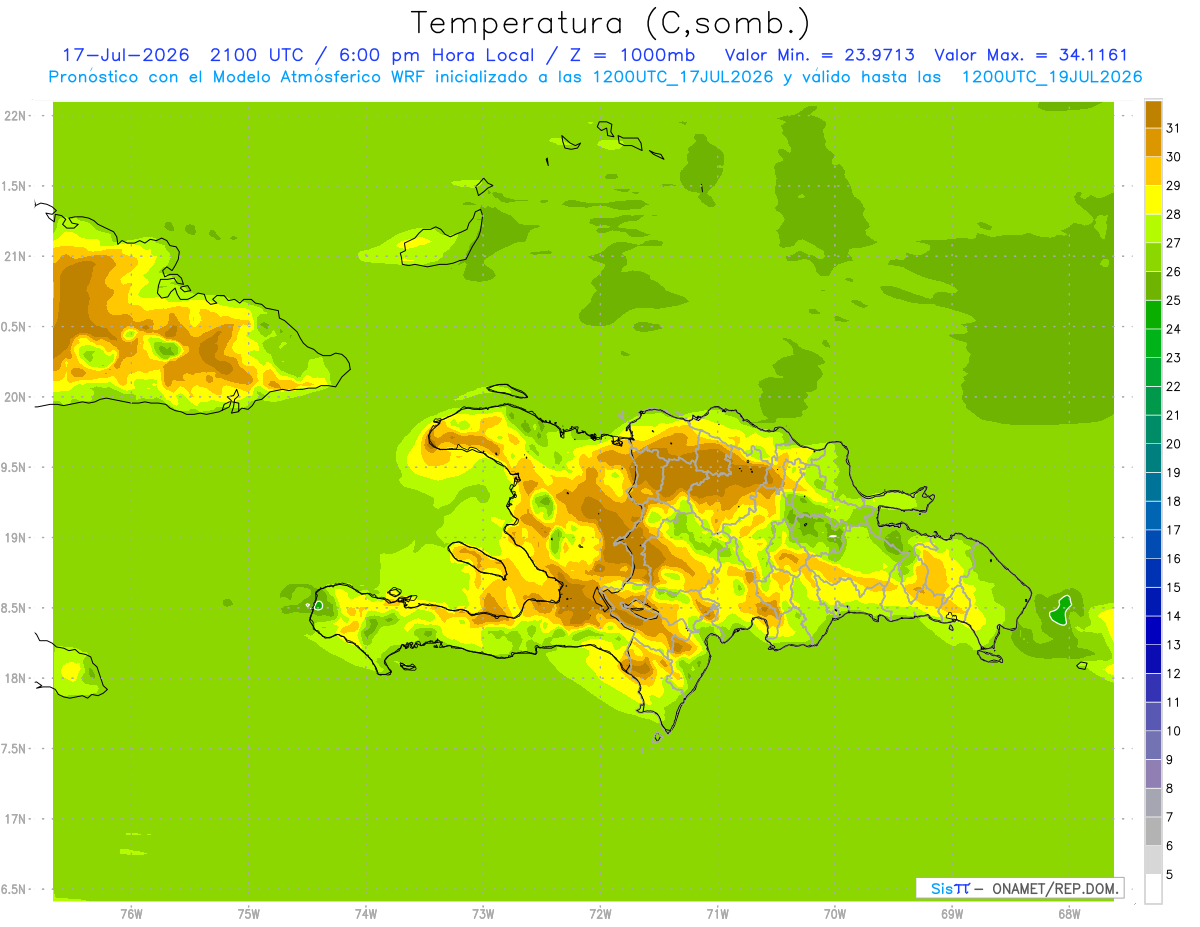Click the "20N" latitude label
The image size is (1200, 927).
[x=14, y=397]
